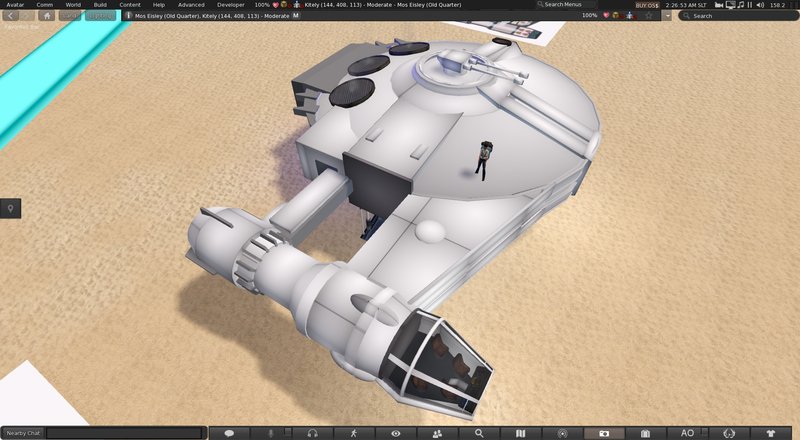Open master volume via the speaker icon

coord(760,5)
